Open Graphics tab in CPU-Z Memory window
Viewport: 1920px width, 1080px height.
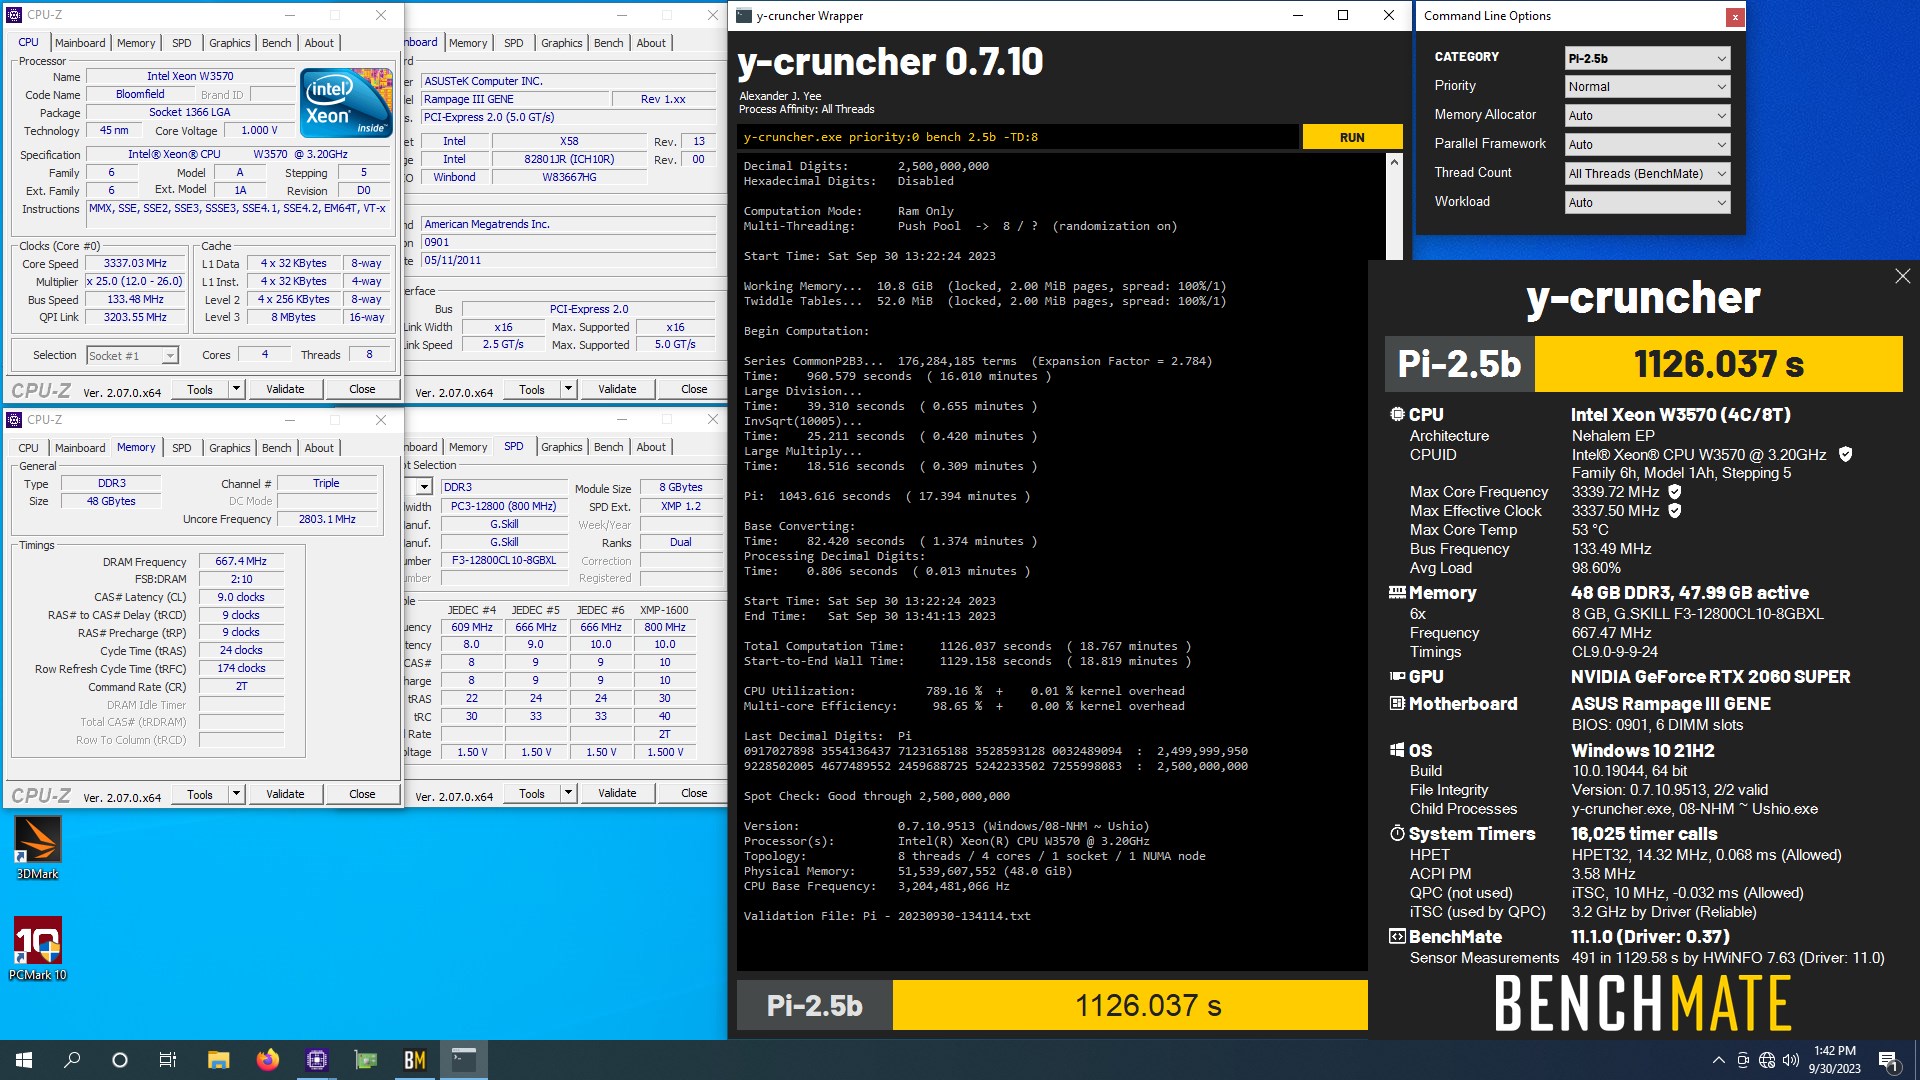pyautogui.click(x=229, y=448)
